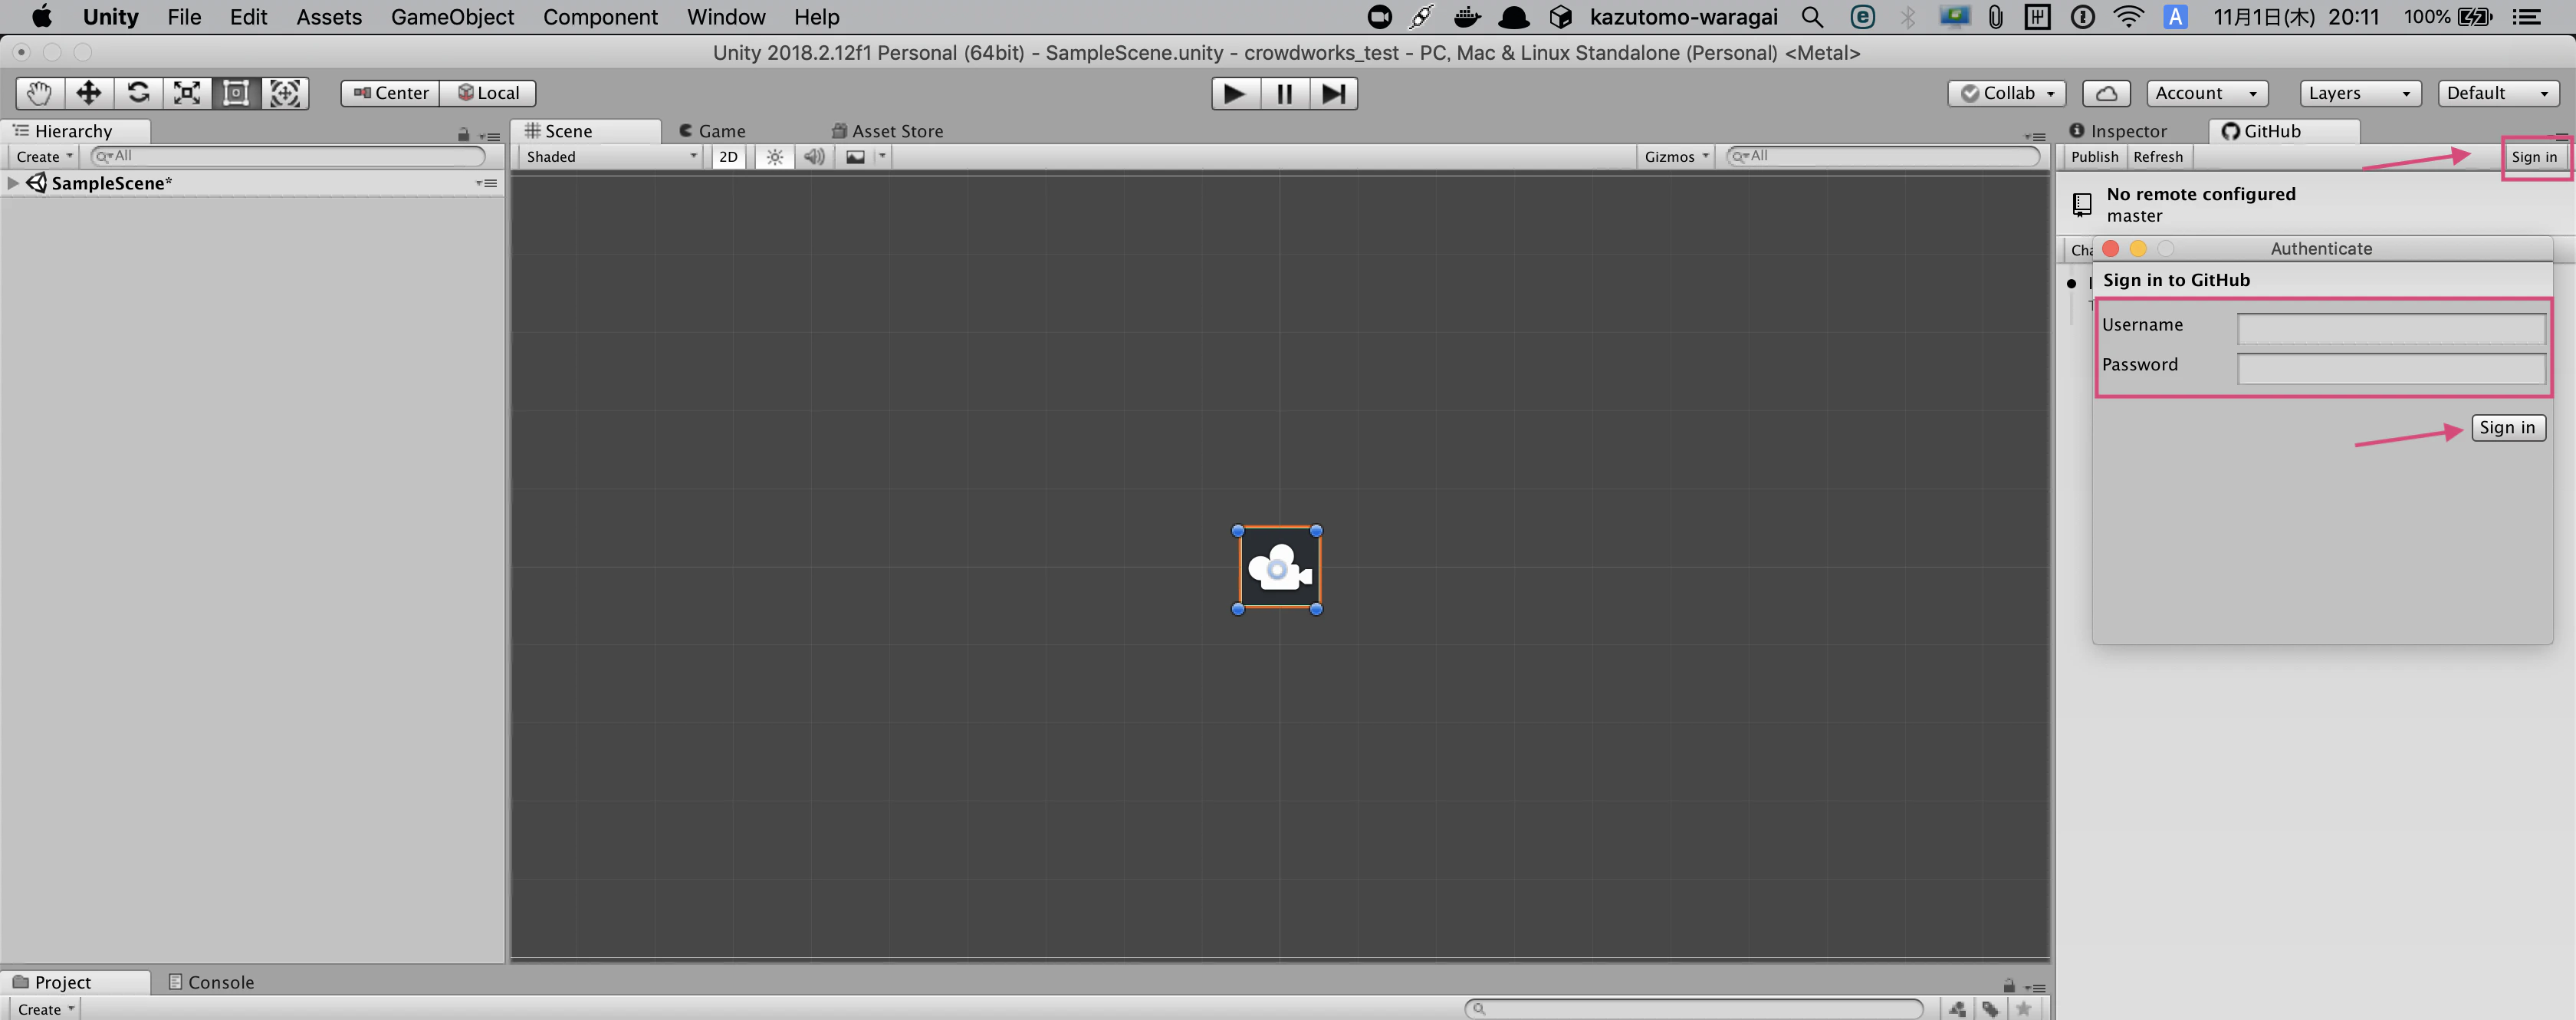Select the camera gizmo in the Scene view
2576x1020 pixels.
point(1279,569)
